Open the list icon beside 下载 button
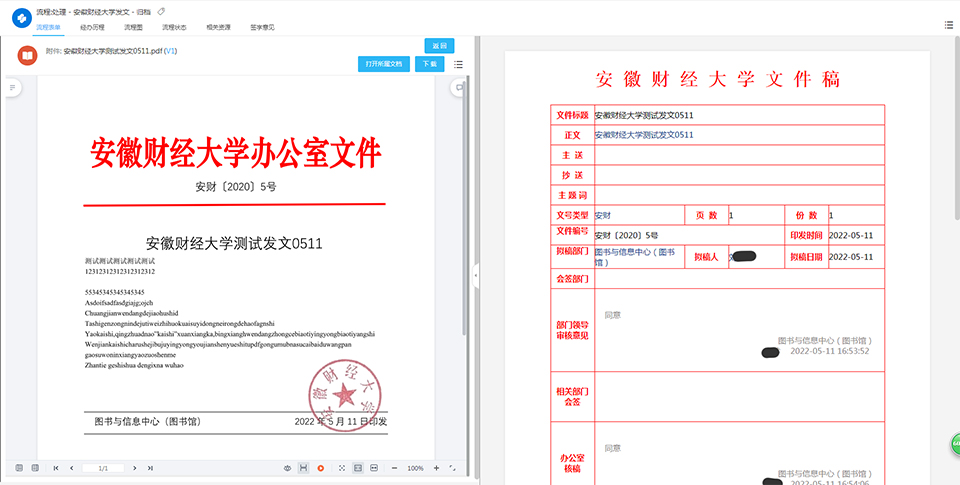 [459, 64]
